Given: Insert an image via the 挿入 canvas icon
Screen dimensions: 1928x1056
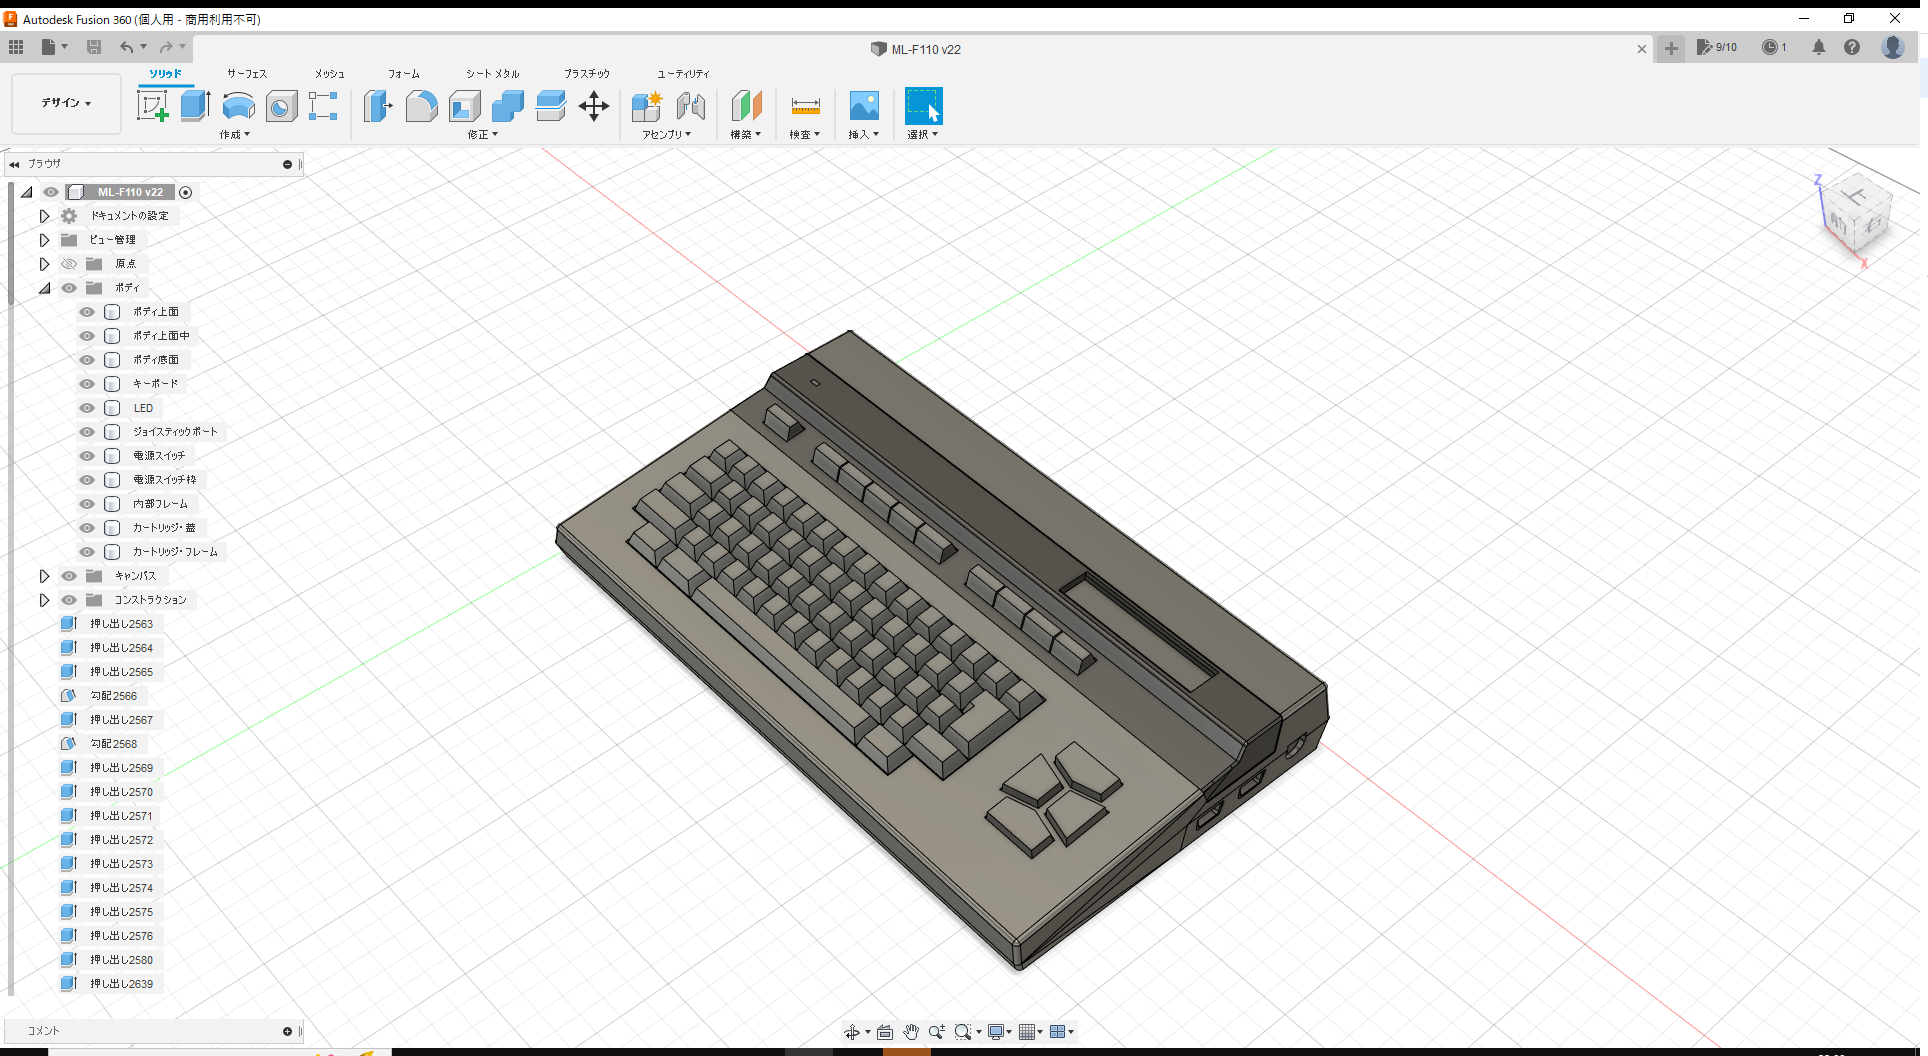Looking at the screenshot, I should (863, 106).
